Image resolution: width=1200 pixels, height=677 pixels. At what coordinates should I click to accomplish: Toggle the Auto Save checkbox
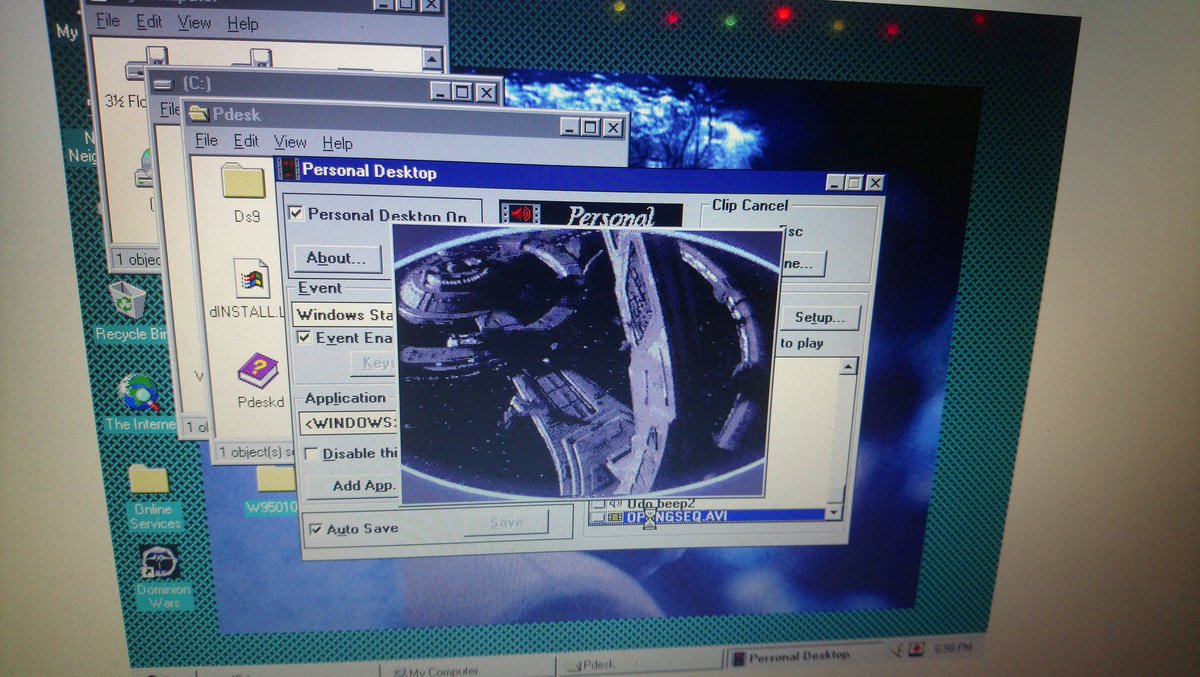(316, 529)
